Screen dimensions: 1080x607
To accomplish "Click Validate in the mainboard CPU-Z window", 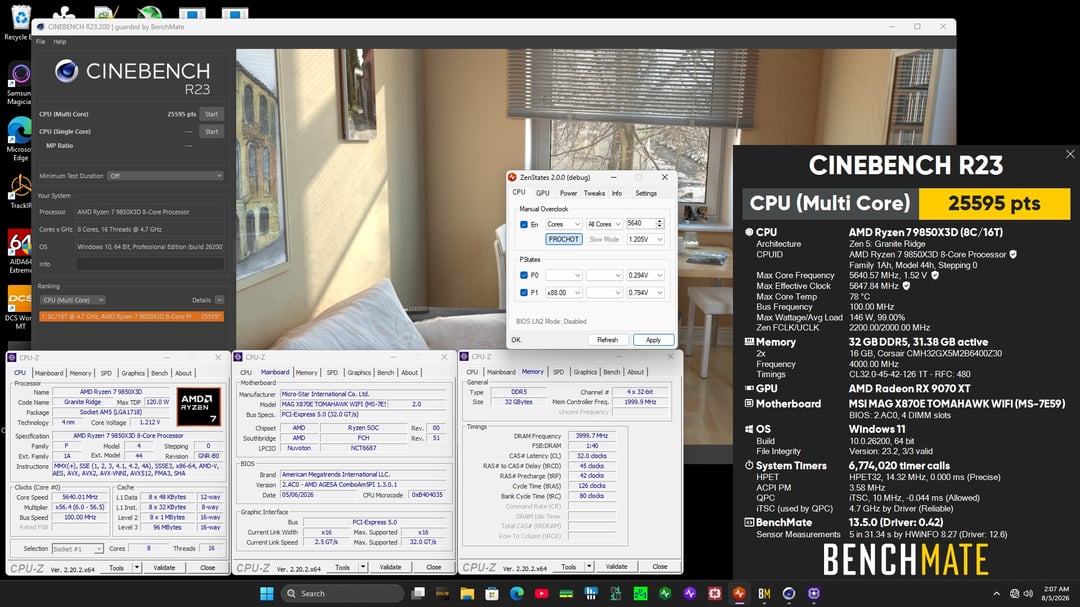I will point(390,567).
